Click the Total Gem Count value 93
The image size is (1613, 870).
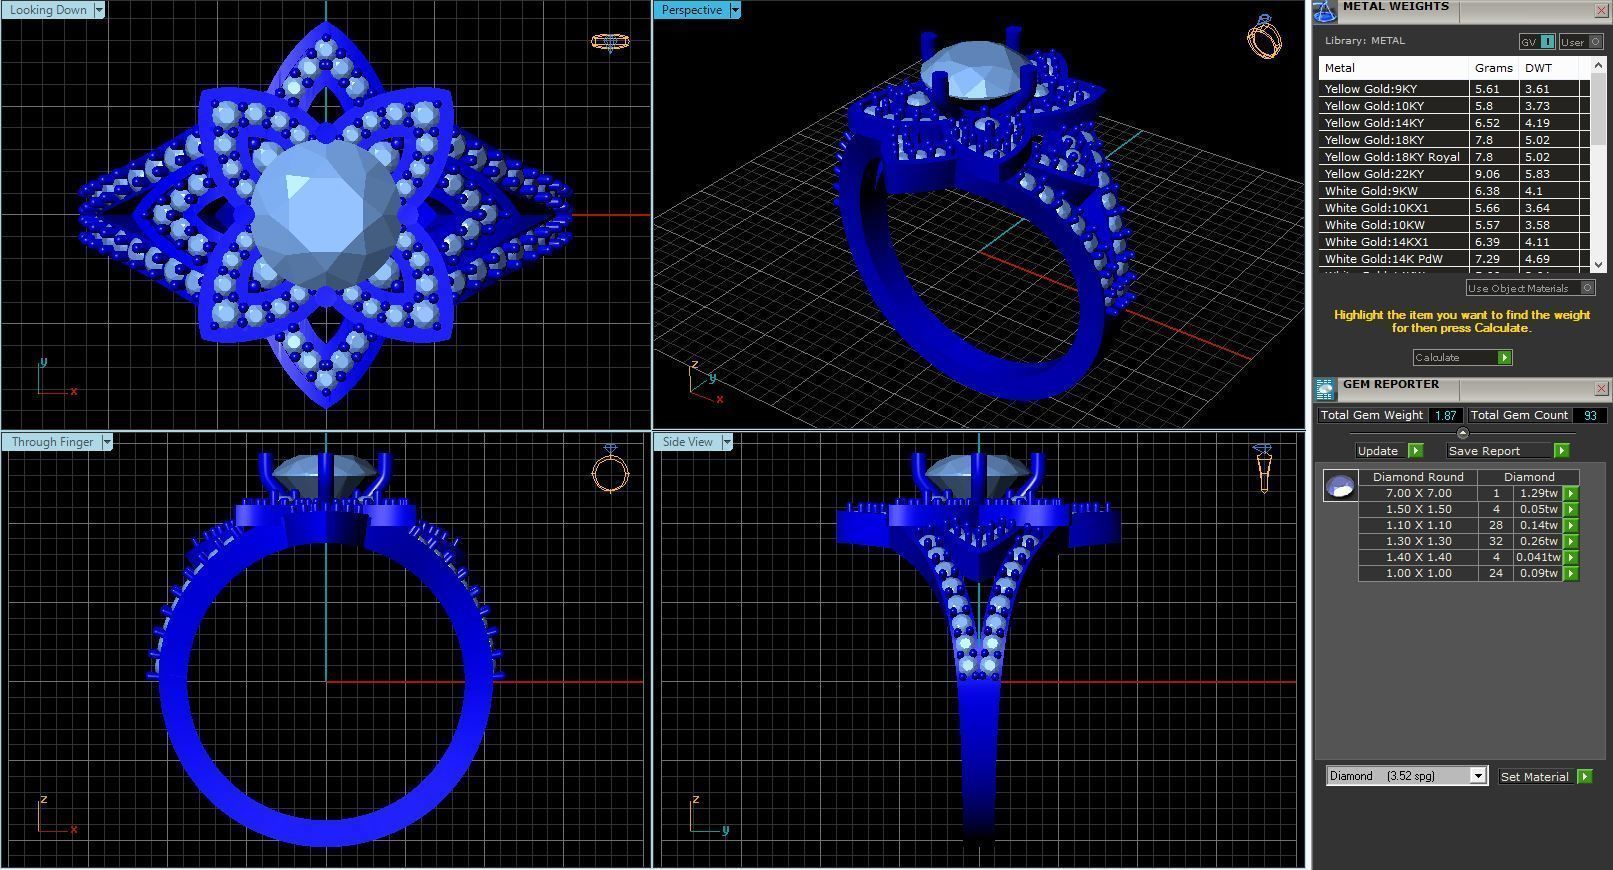click(x=1589, y=415)
